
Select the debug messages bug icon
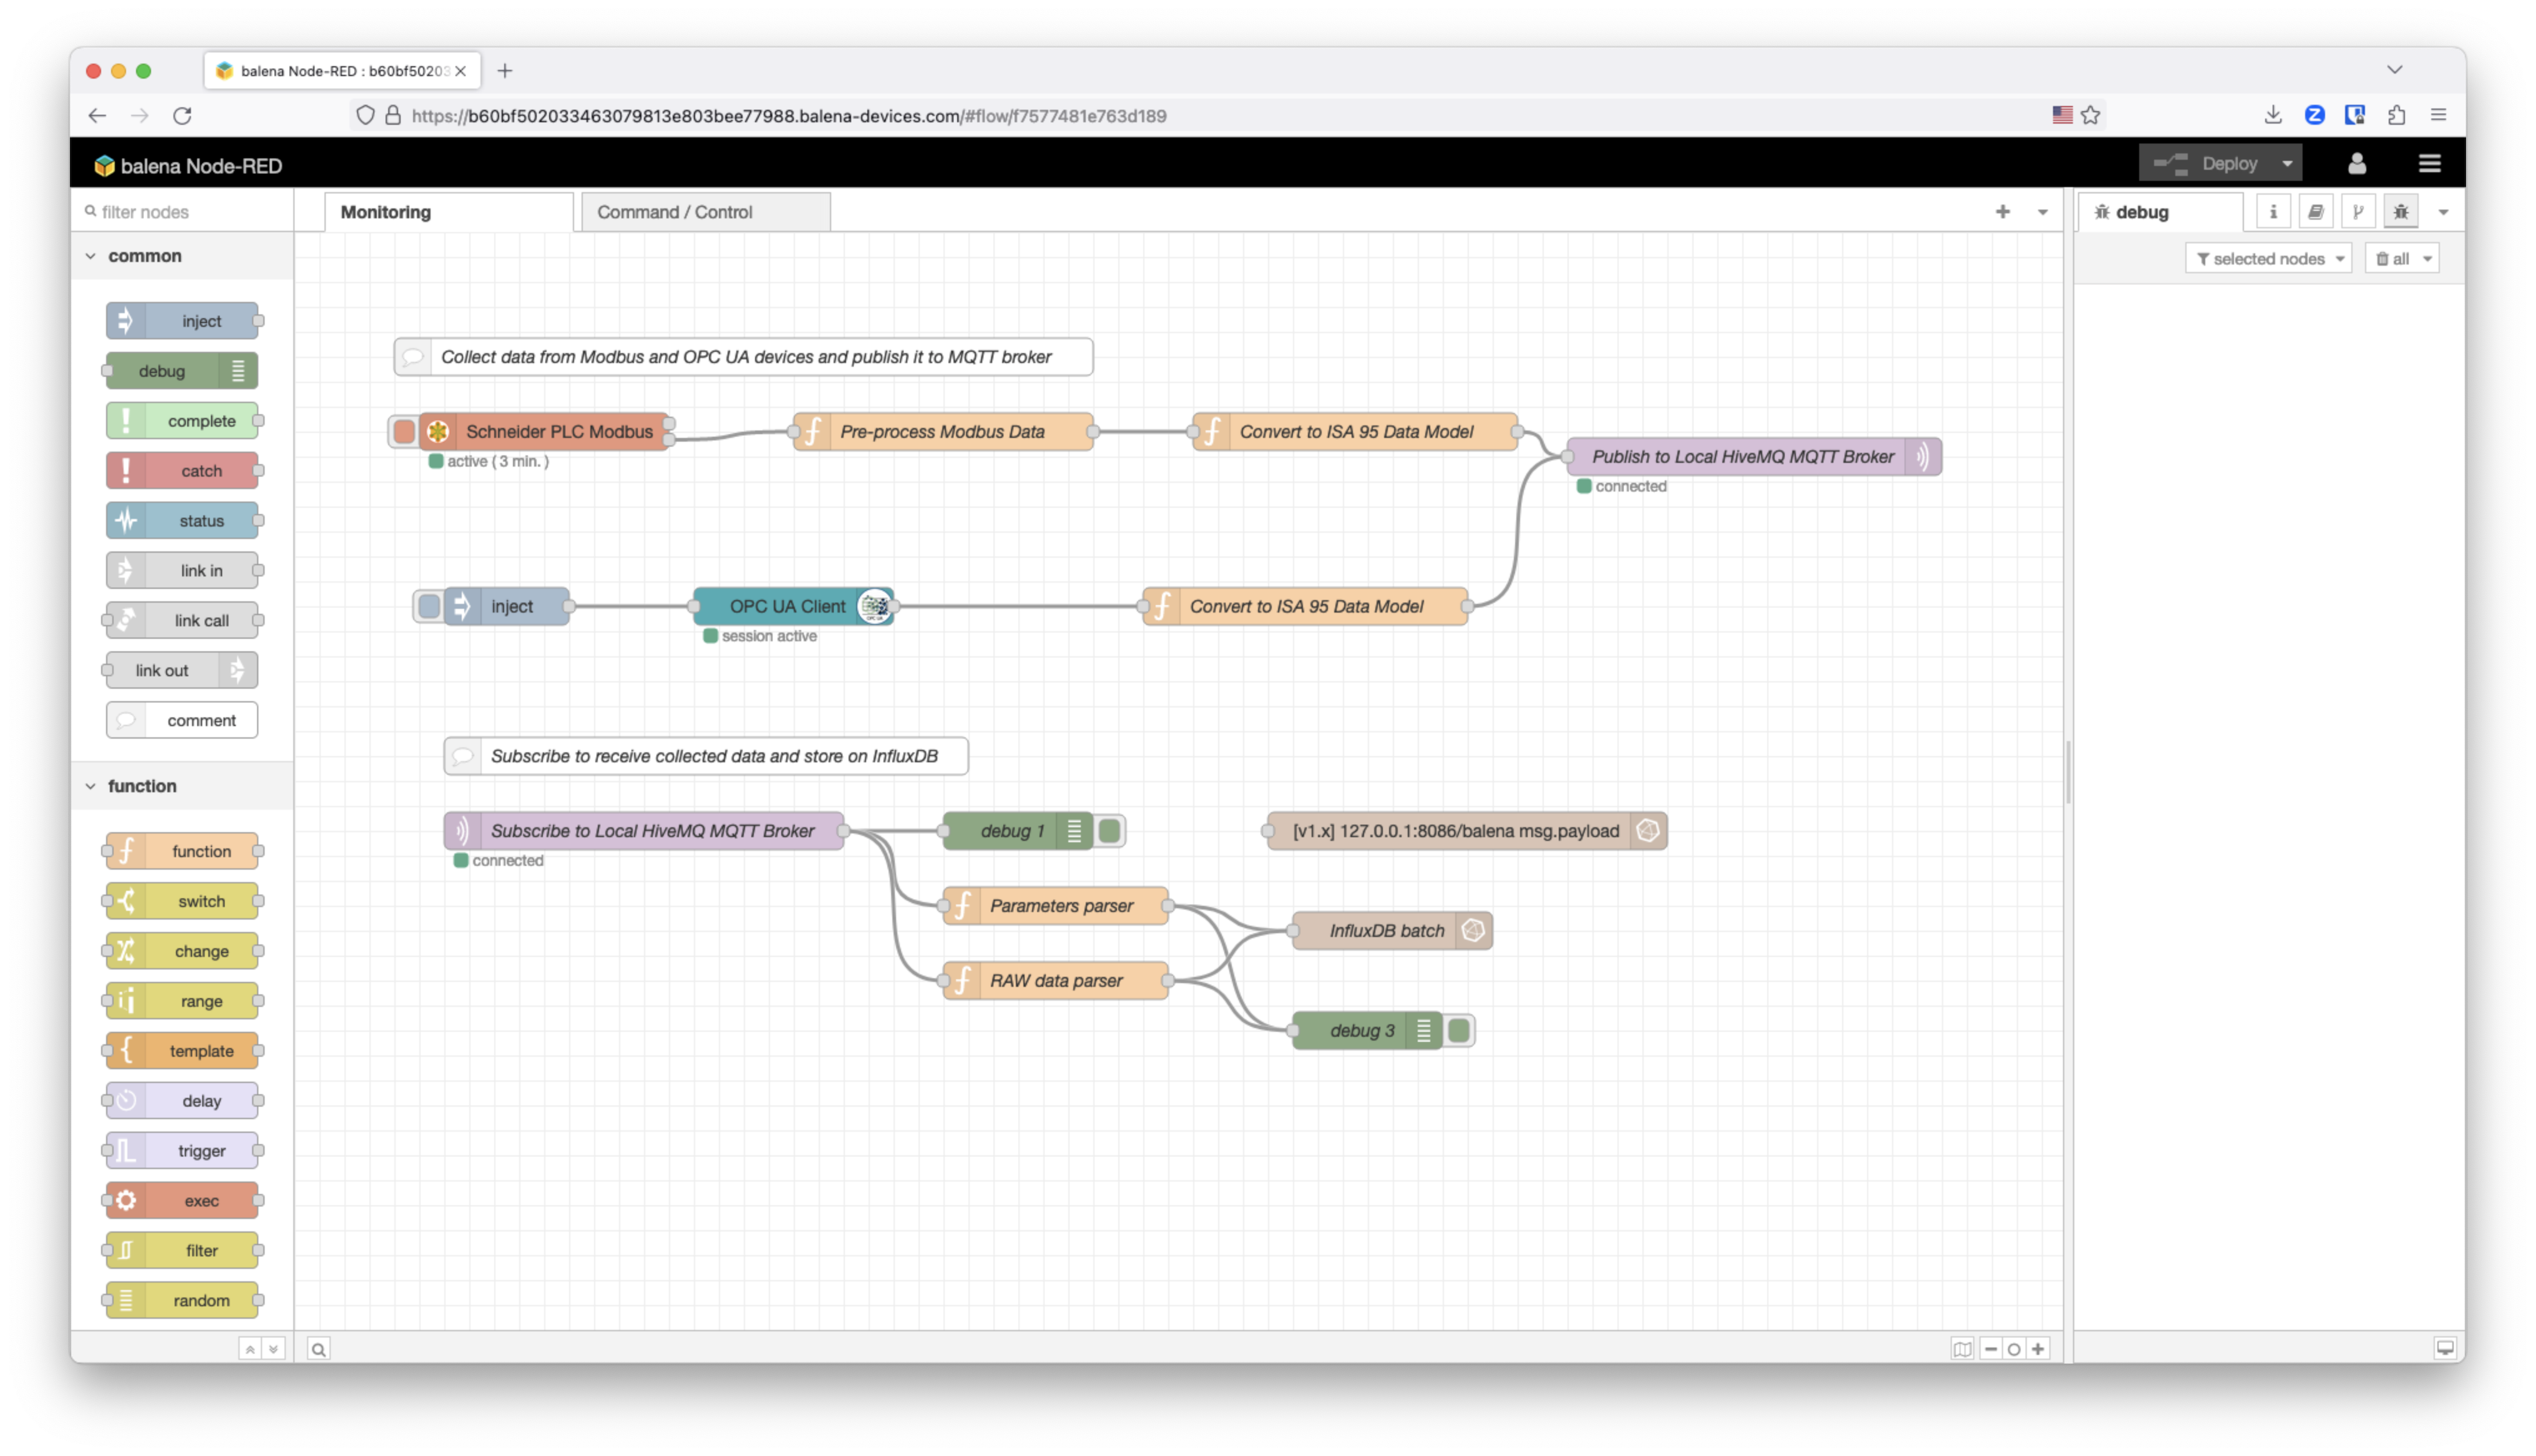pos(2400,211)
